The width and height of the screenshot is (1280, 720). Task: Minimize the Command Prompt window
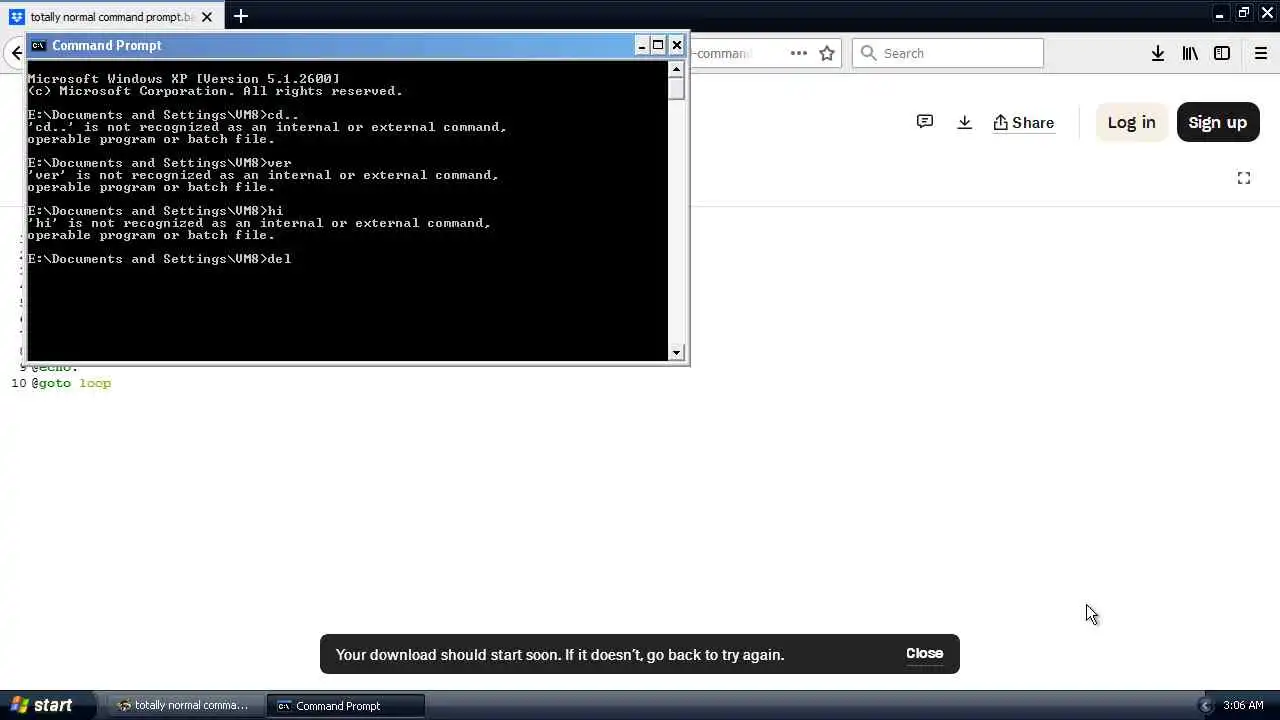tap(642, 45)
